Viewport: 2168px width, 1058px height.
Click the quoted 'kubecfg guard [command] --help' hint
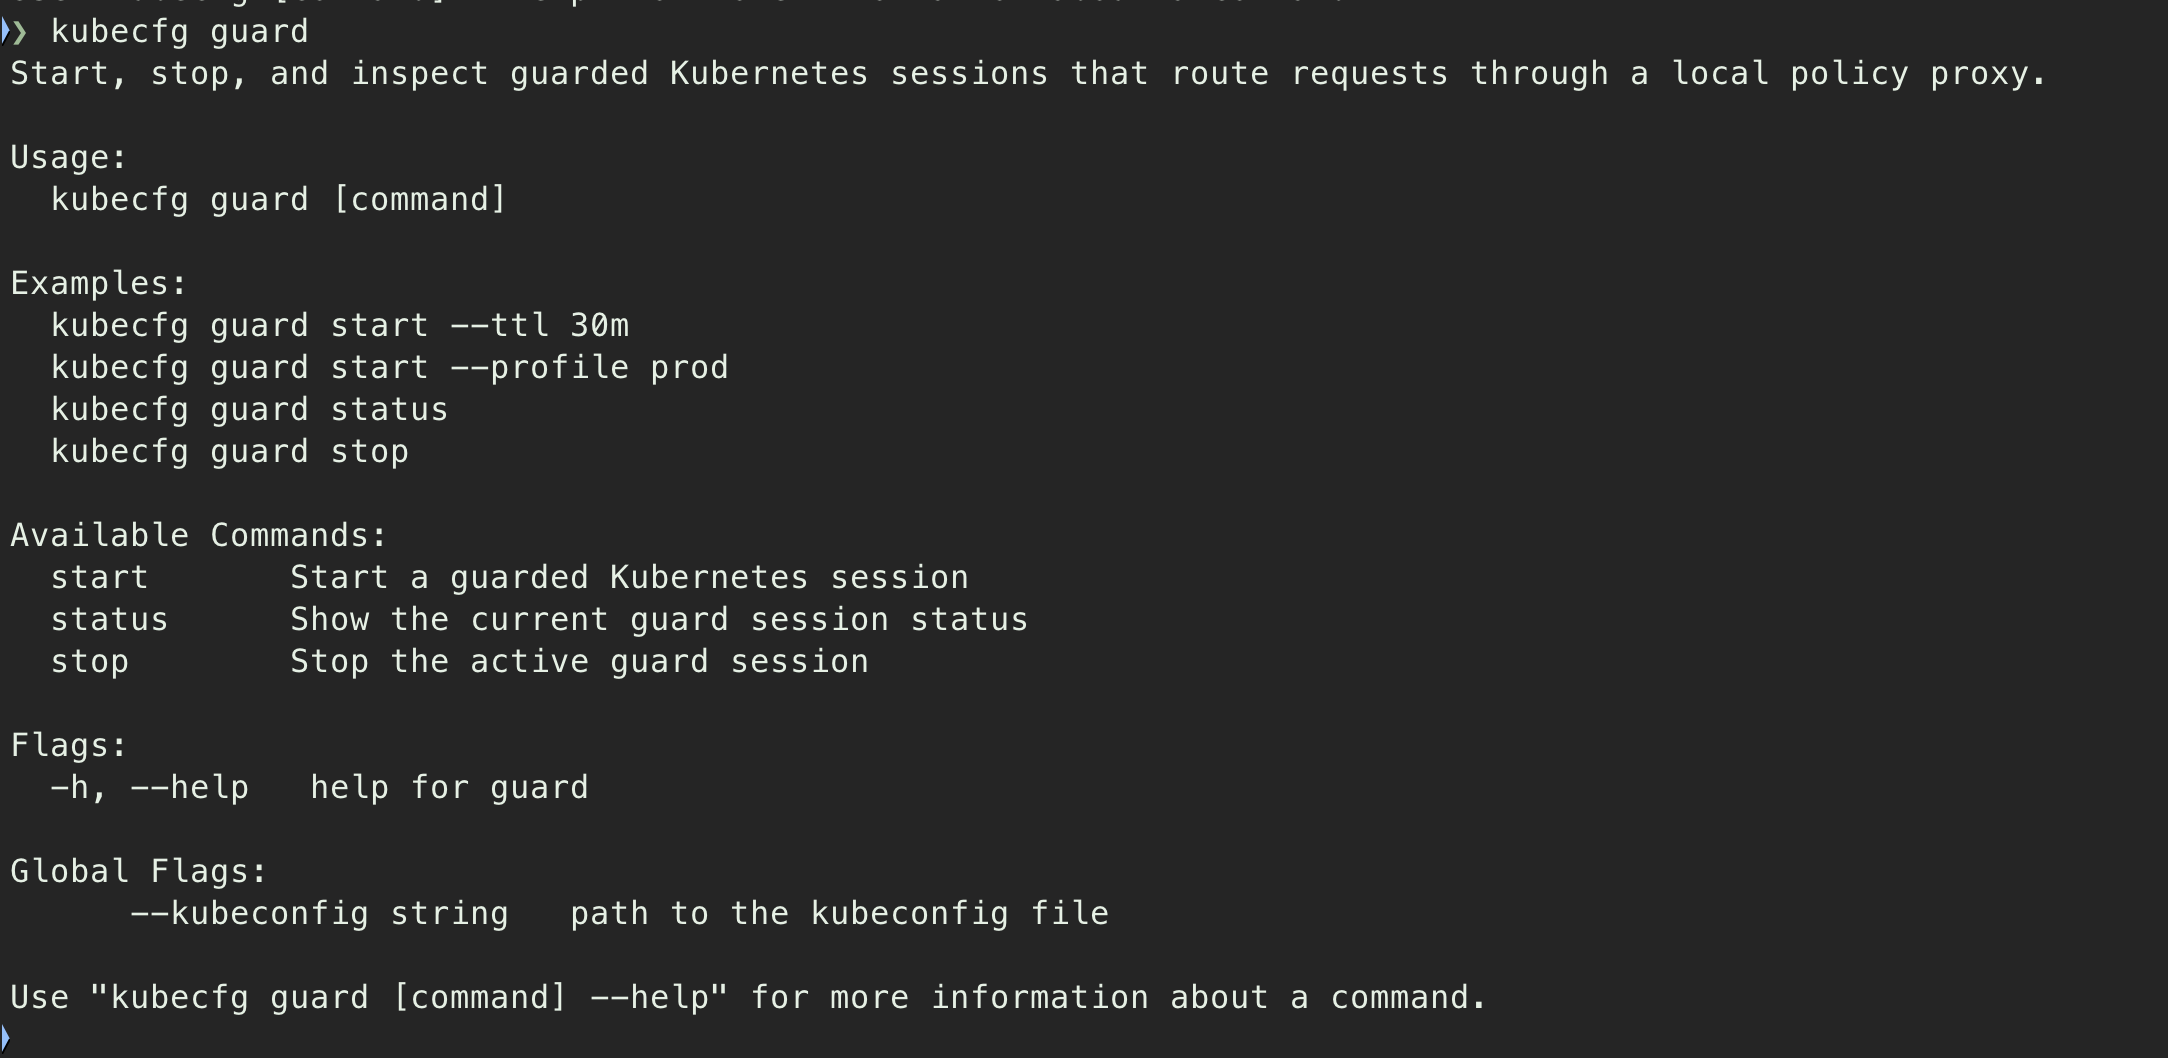(x=409, y=998)
